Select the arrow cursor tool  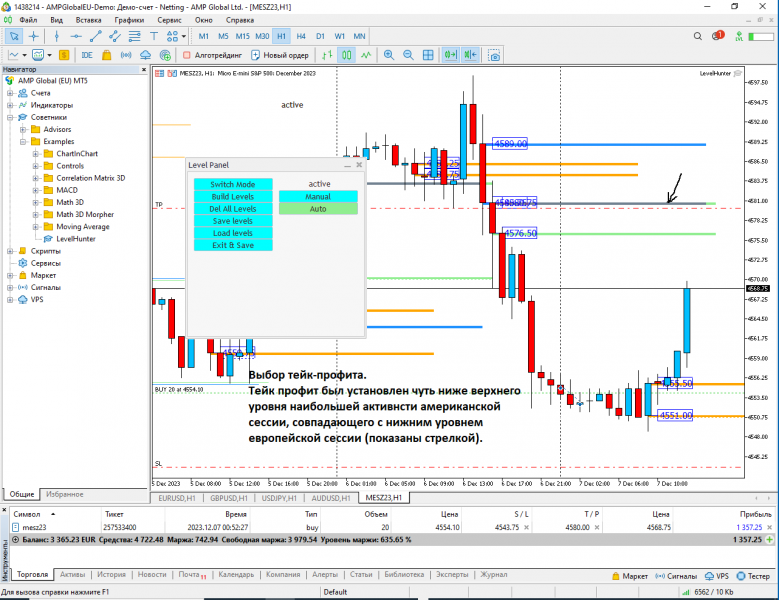14,36
